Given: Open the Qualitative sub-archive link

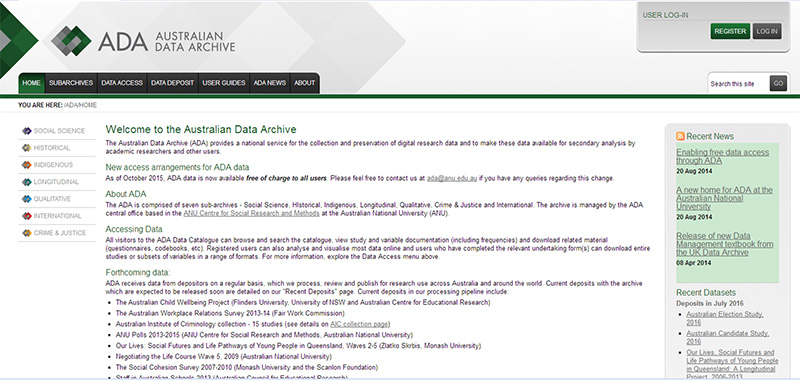Looking at the screenshot, I should pos(52,199).
